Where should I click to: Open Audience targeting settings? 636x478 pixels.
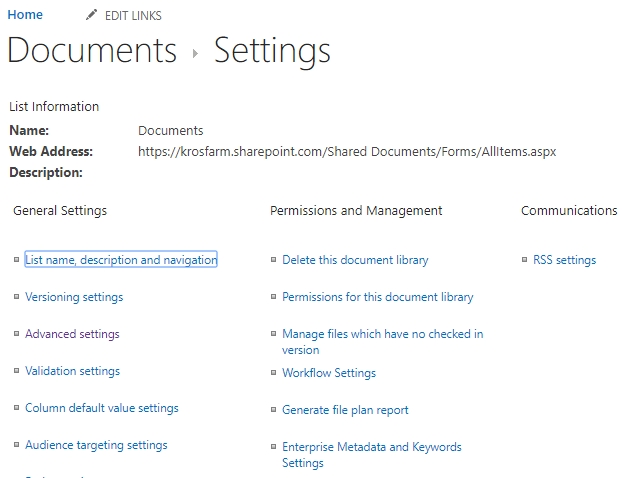point(96,445)
